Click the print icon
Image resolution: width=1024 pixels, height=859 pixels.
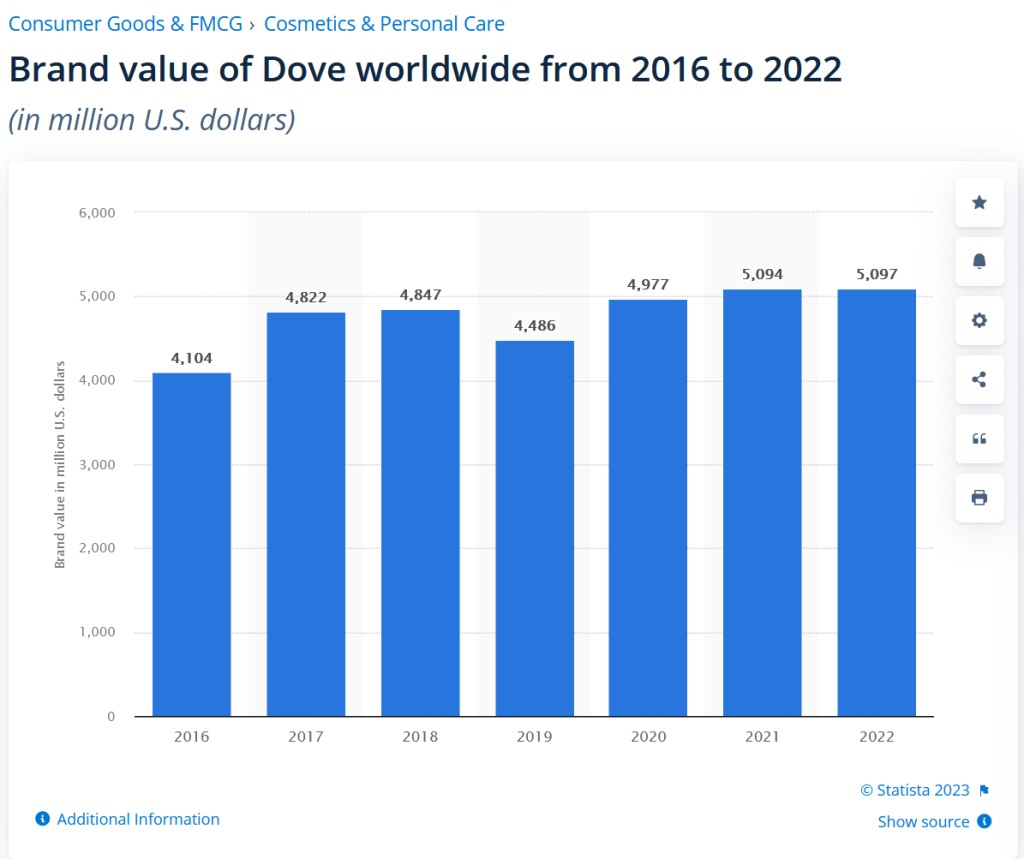979,498
